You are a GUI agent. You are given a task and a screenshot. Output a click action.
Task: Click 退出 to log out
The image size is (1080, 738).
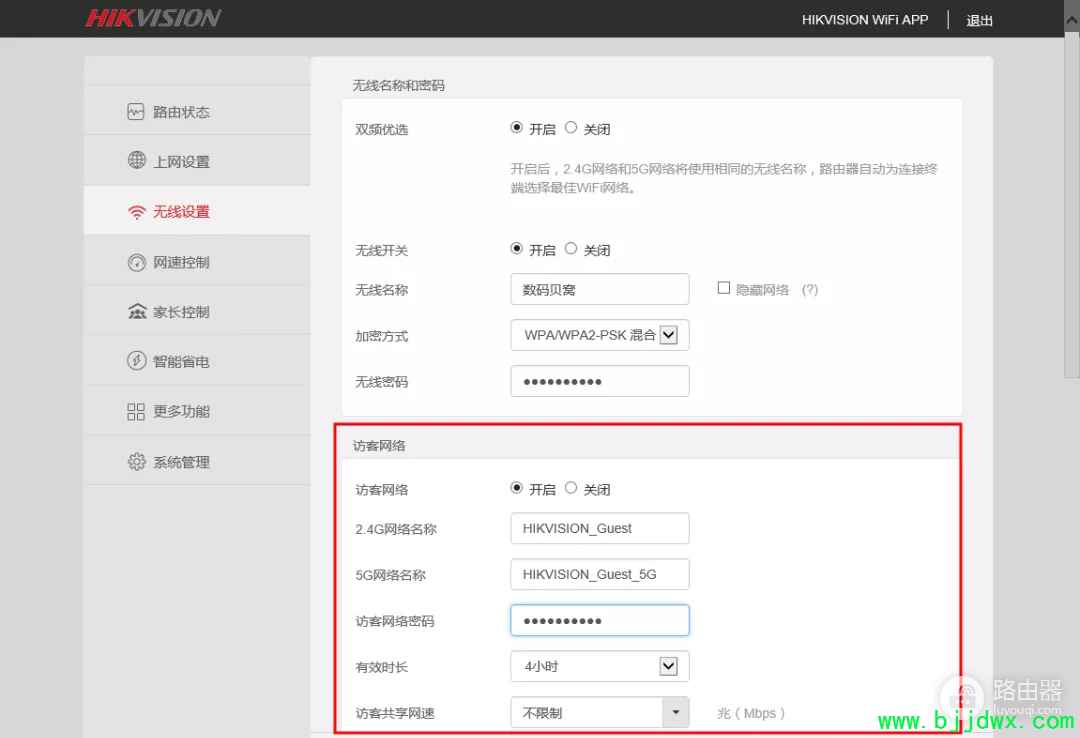pyautogui.click(x=979, y=20)
